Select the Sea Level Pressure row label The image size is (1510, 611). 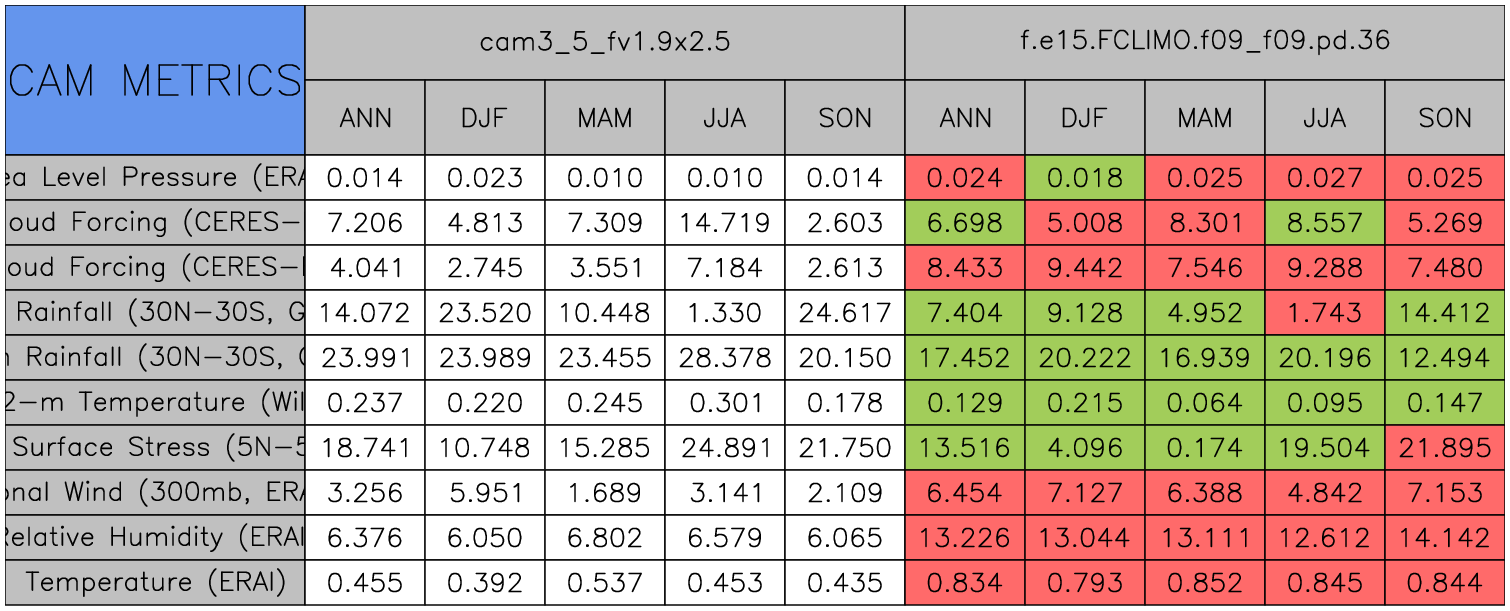(x=155, y=178)
